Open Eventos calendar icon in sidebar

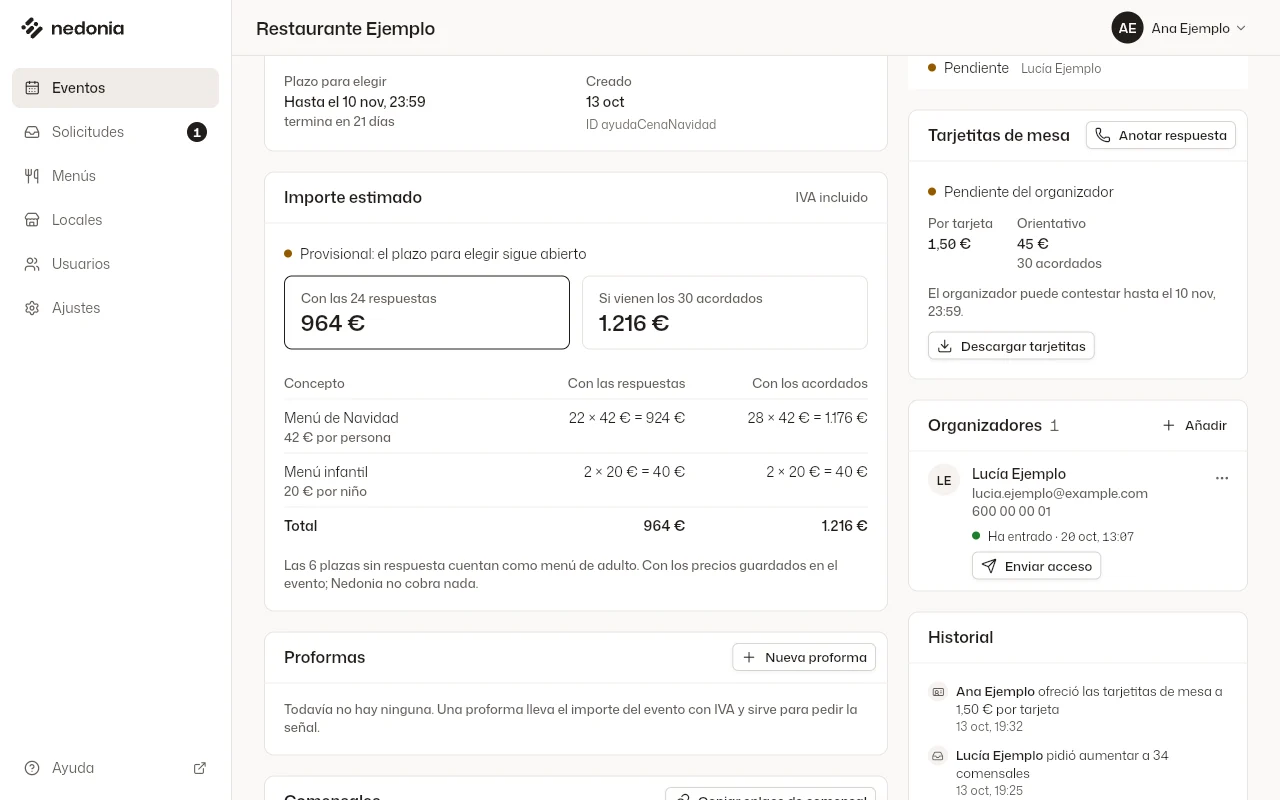point(32,88)
